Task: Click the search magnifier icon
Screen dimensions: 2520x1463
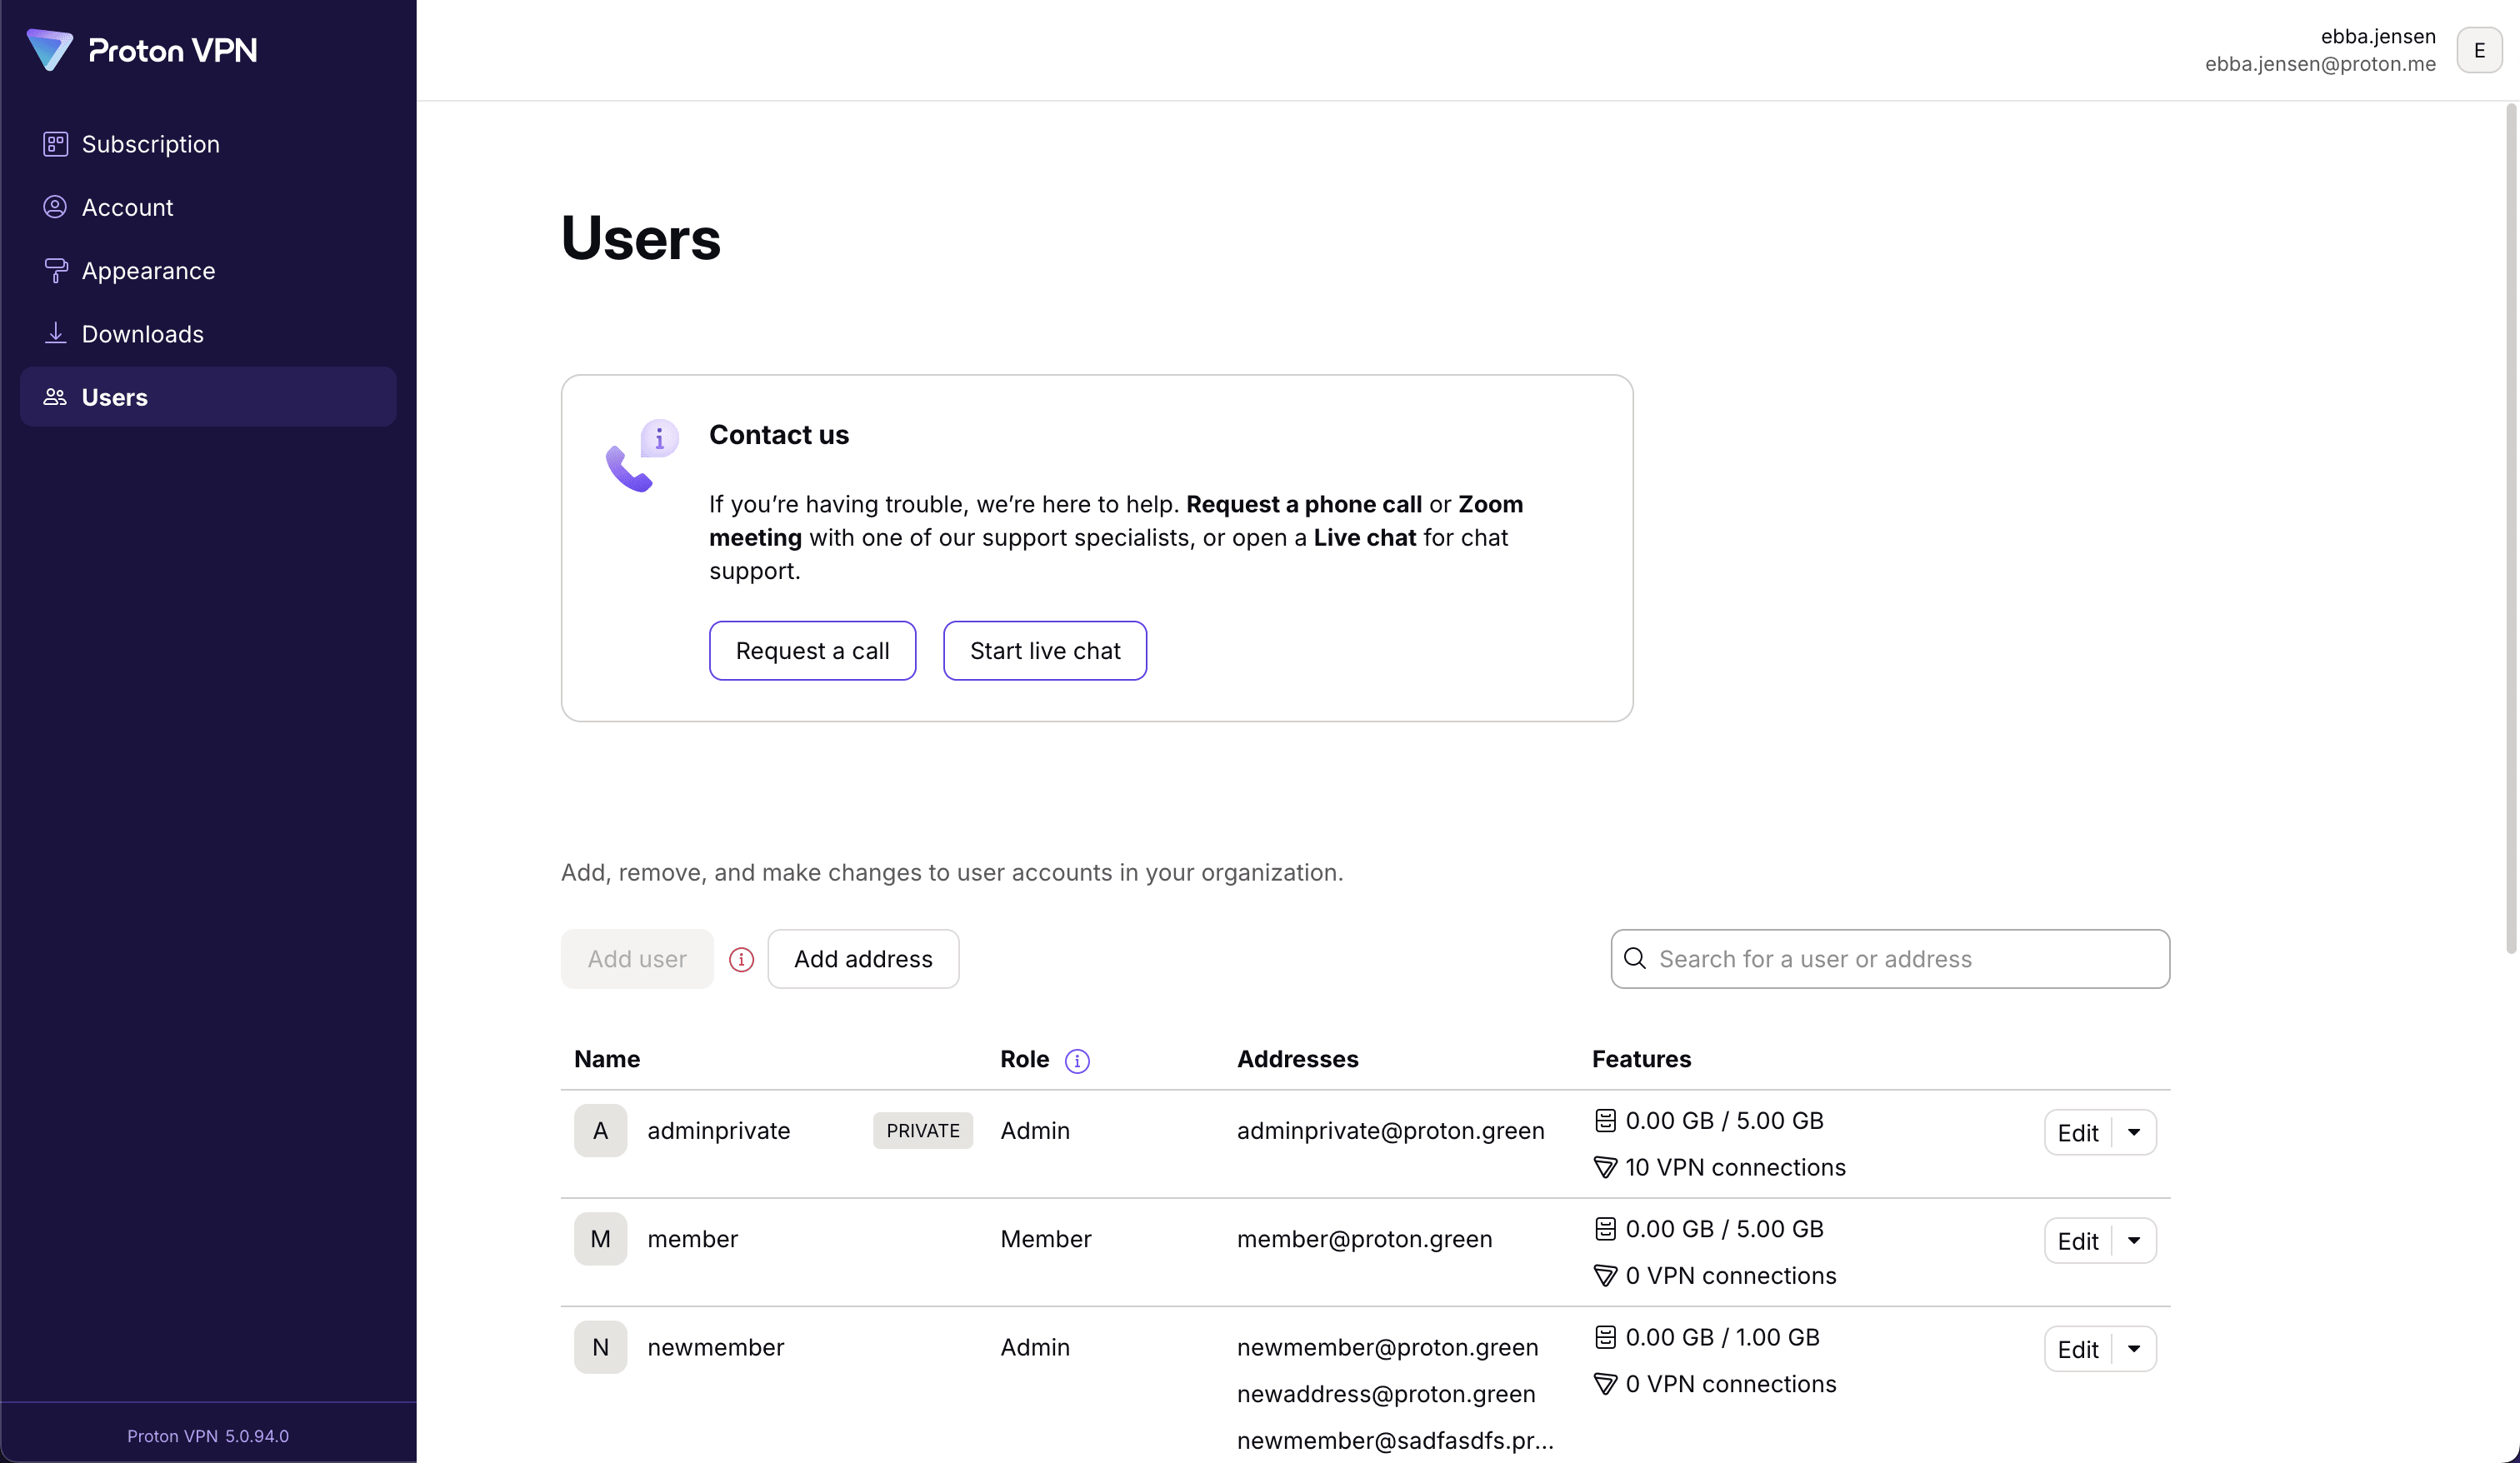Action: coord(1635,958)
